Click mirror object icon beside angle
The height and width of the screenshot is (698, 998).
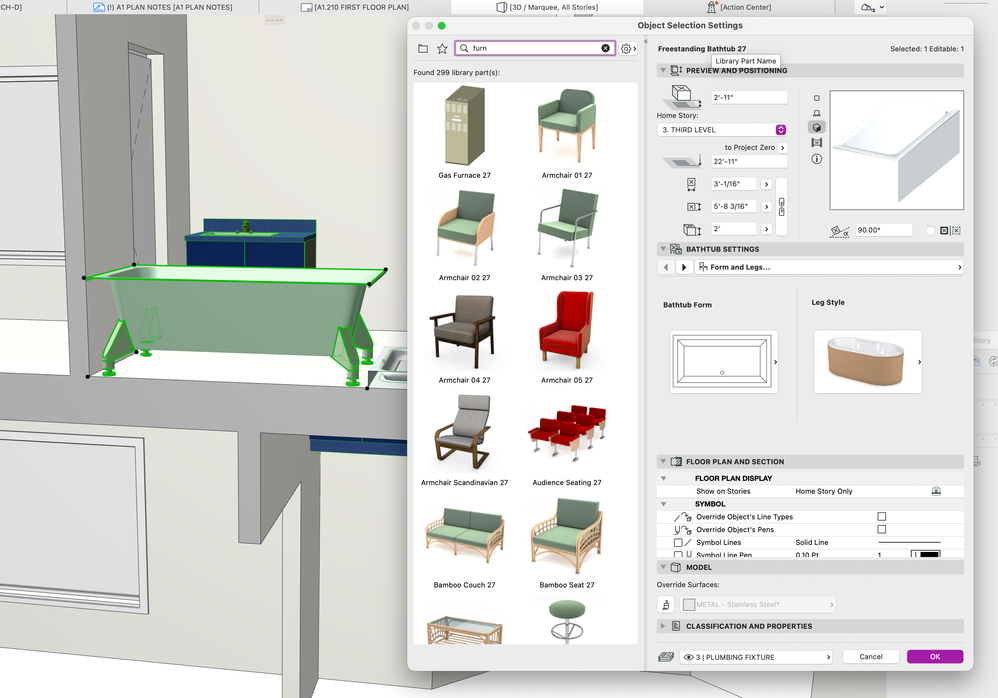(944, 230)
